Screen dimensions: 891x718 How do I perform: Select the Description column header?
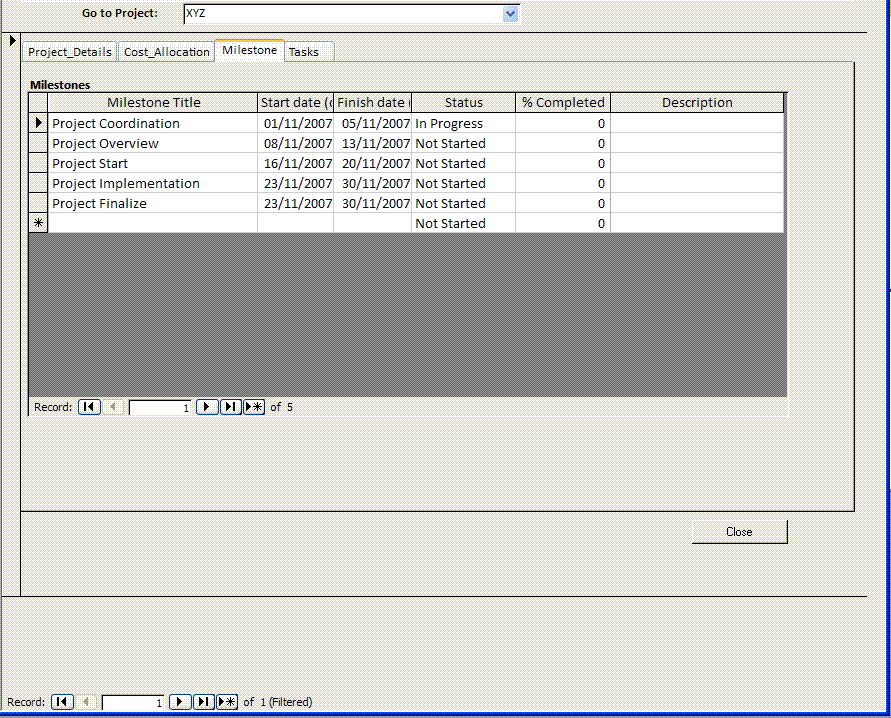click(x=697, y=103)
